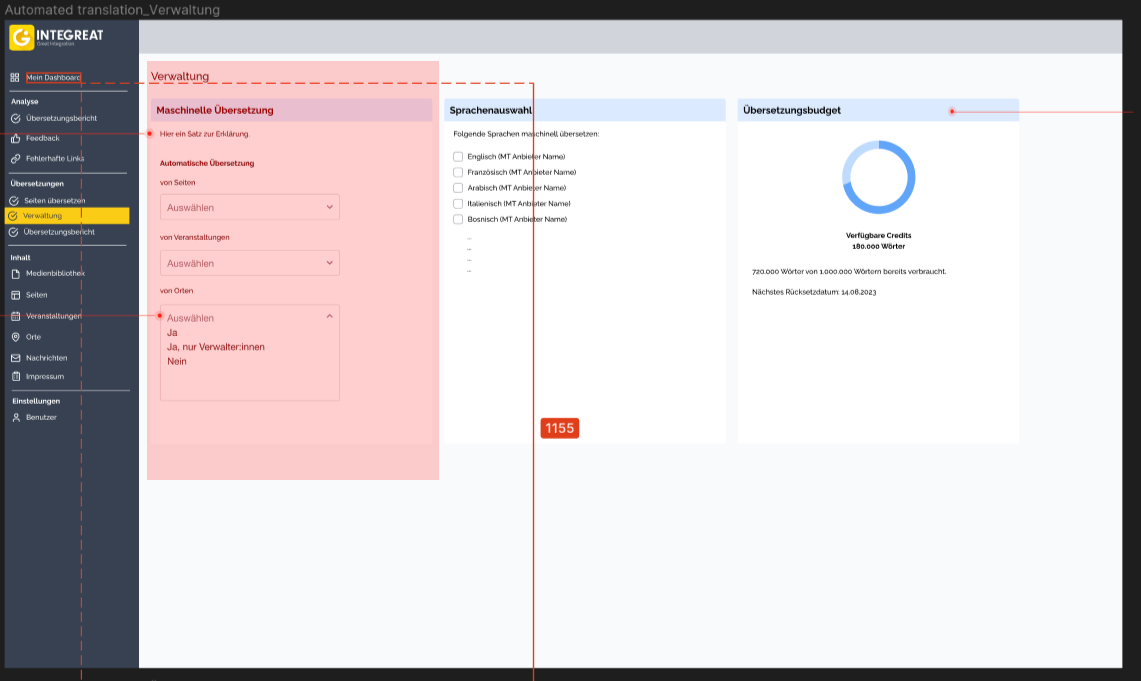This screenshot has width=1141, height=681.
Task: Choose Nein in von Orten list
Action: [177, 362]
